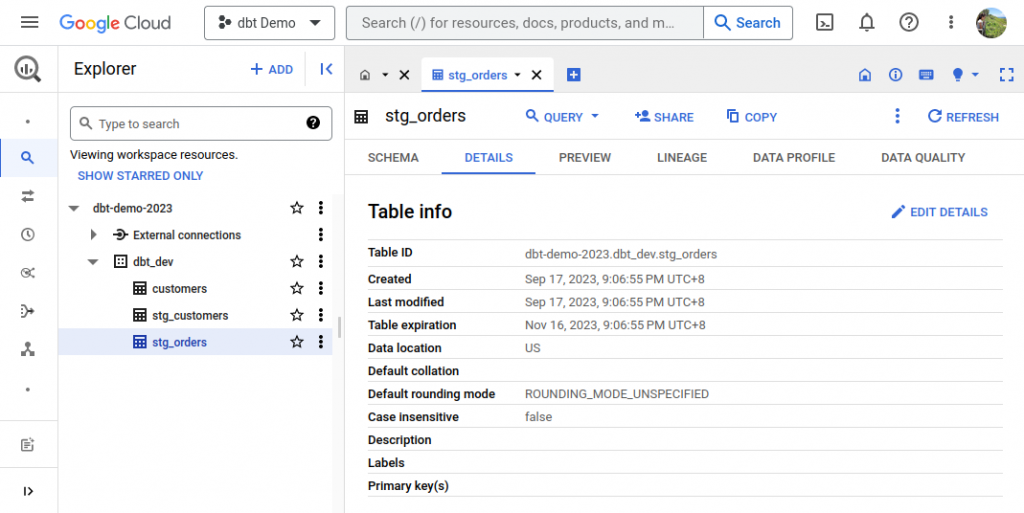Screen dimensions: 1024x513
Task: Open the lightbulb dropdown menu
Action: 966,75
